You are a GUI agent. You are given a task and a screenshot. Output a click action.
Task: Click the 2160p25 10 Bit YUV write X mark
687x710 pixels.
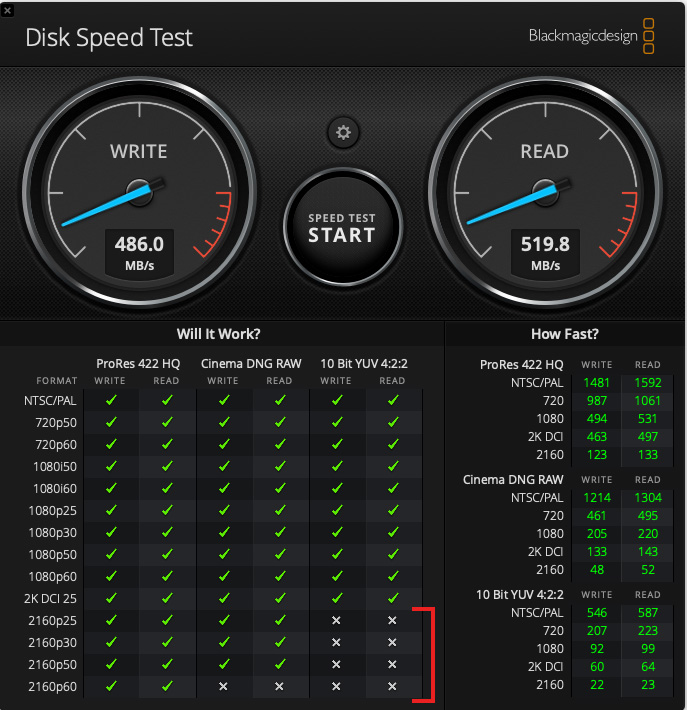pyautogui.click(x=336, y=620)
